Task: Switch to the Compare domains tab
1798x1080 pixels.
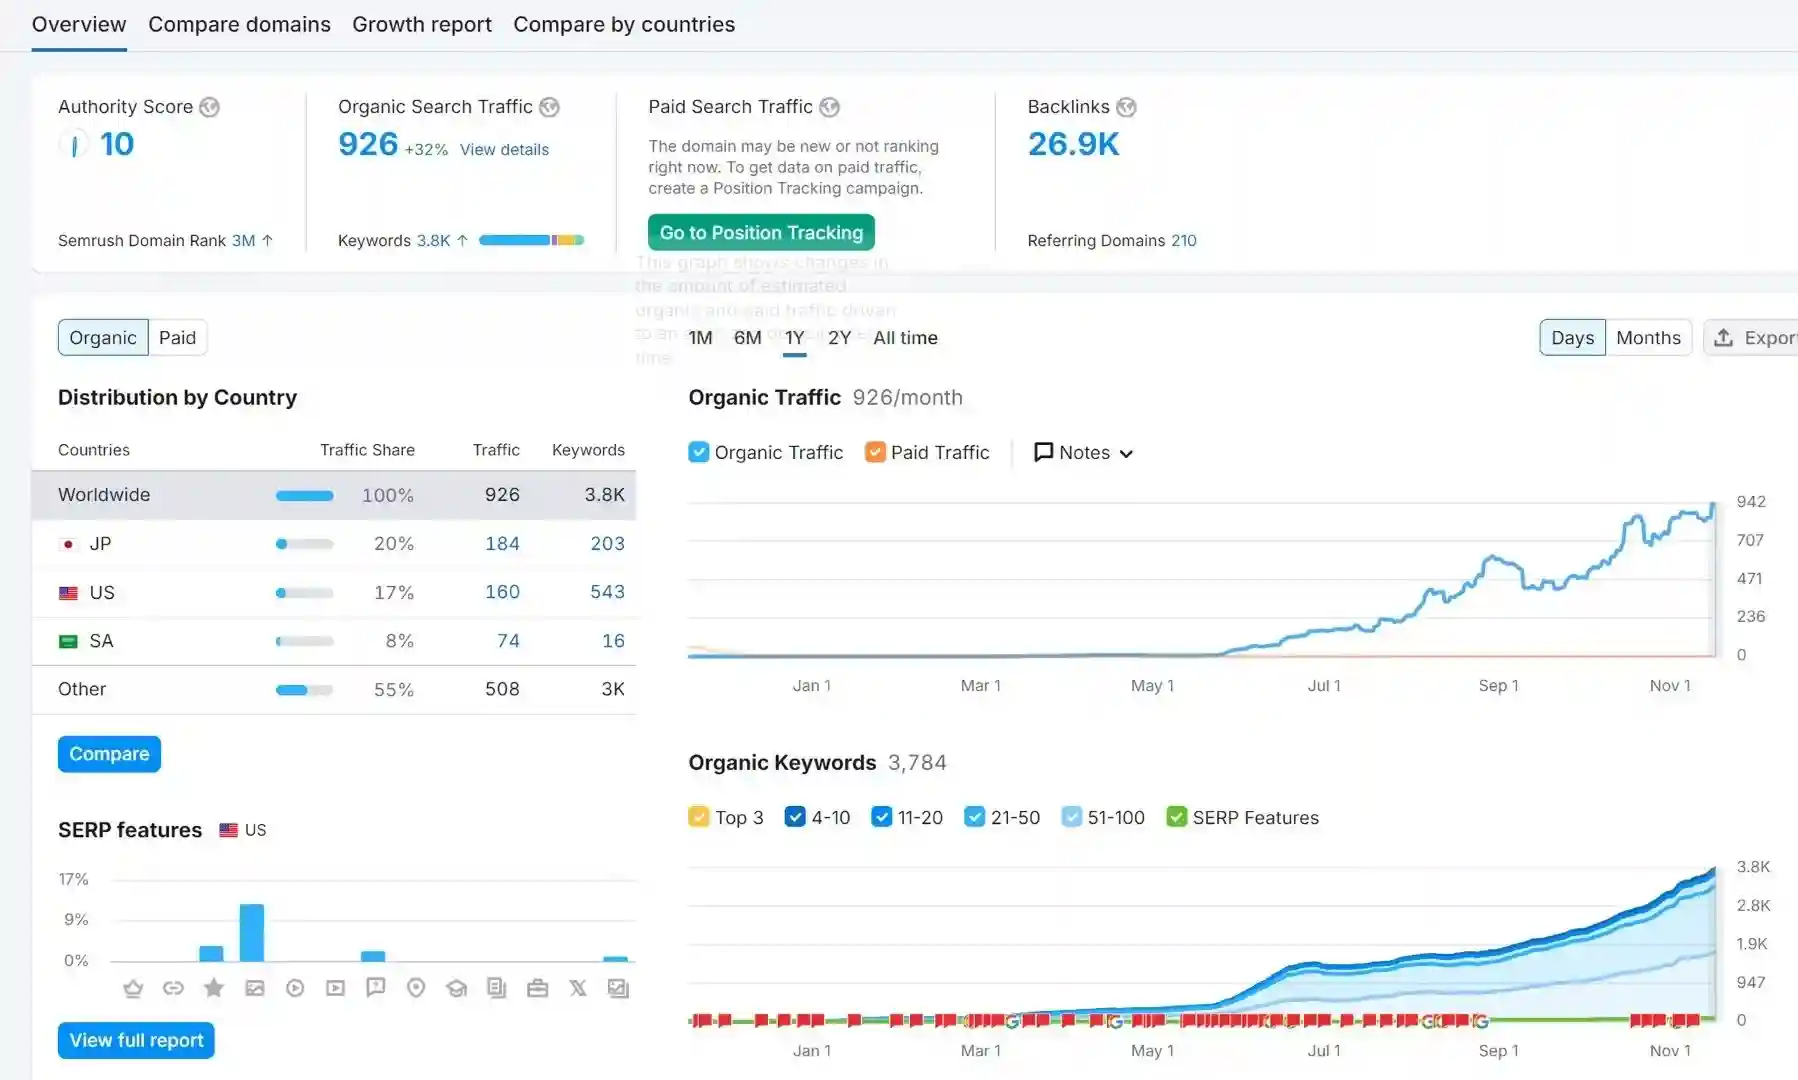Action: pyautogui.click(x=239, y=24)
